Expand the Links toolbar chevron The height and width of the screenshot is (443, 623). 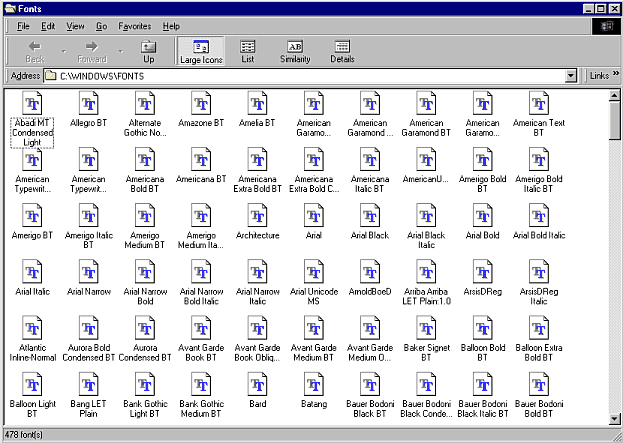616,74
